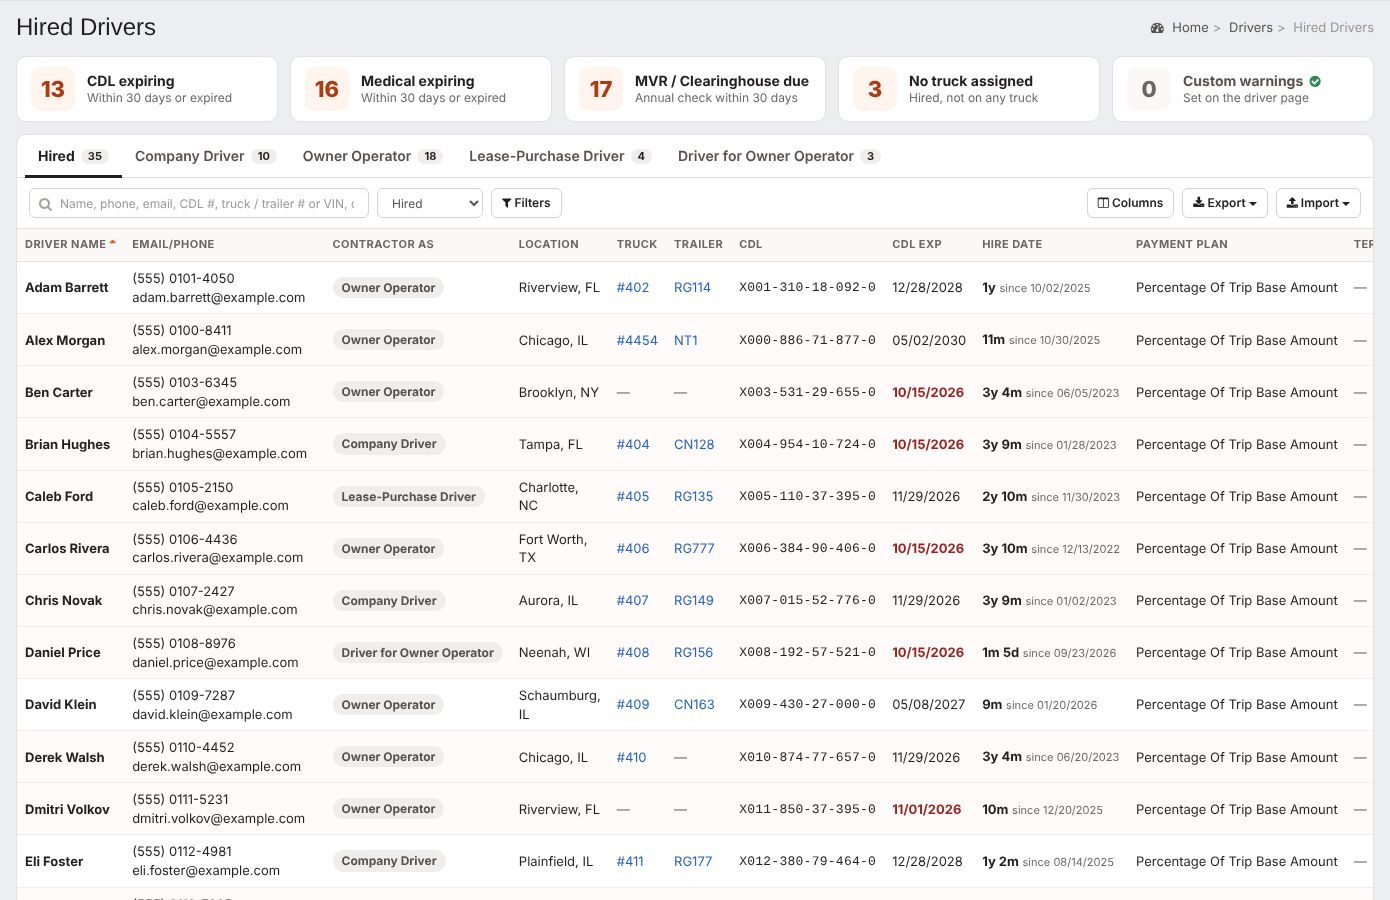Sort by HIRE DATE column header
Viewport: 1390px width, 900px height.
click(1012, 244)
